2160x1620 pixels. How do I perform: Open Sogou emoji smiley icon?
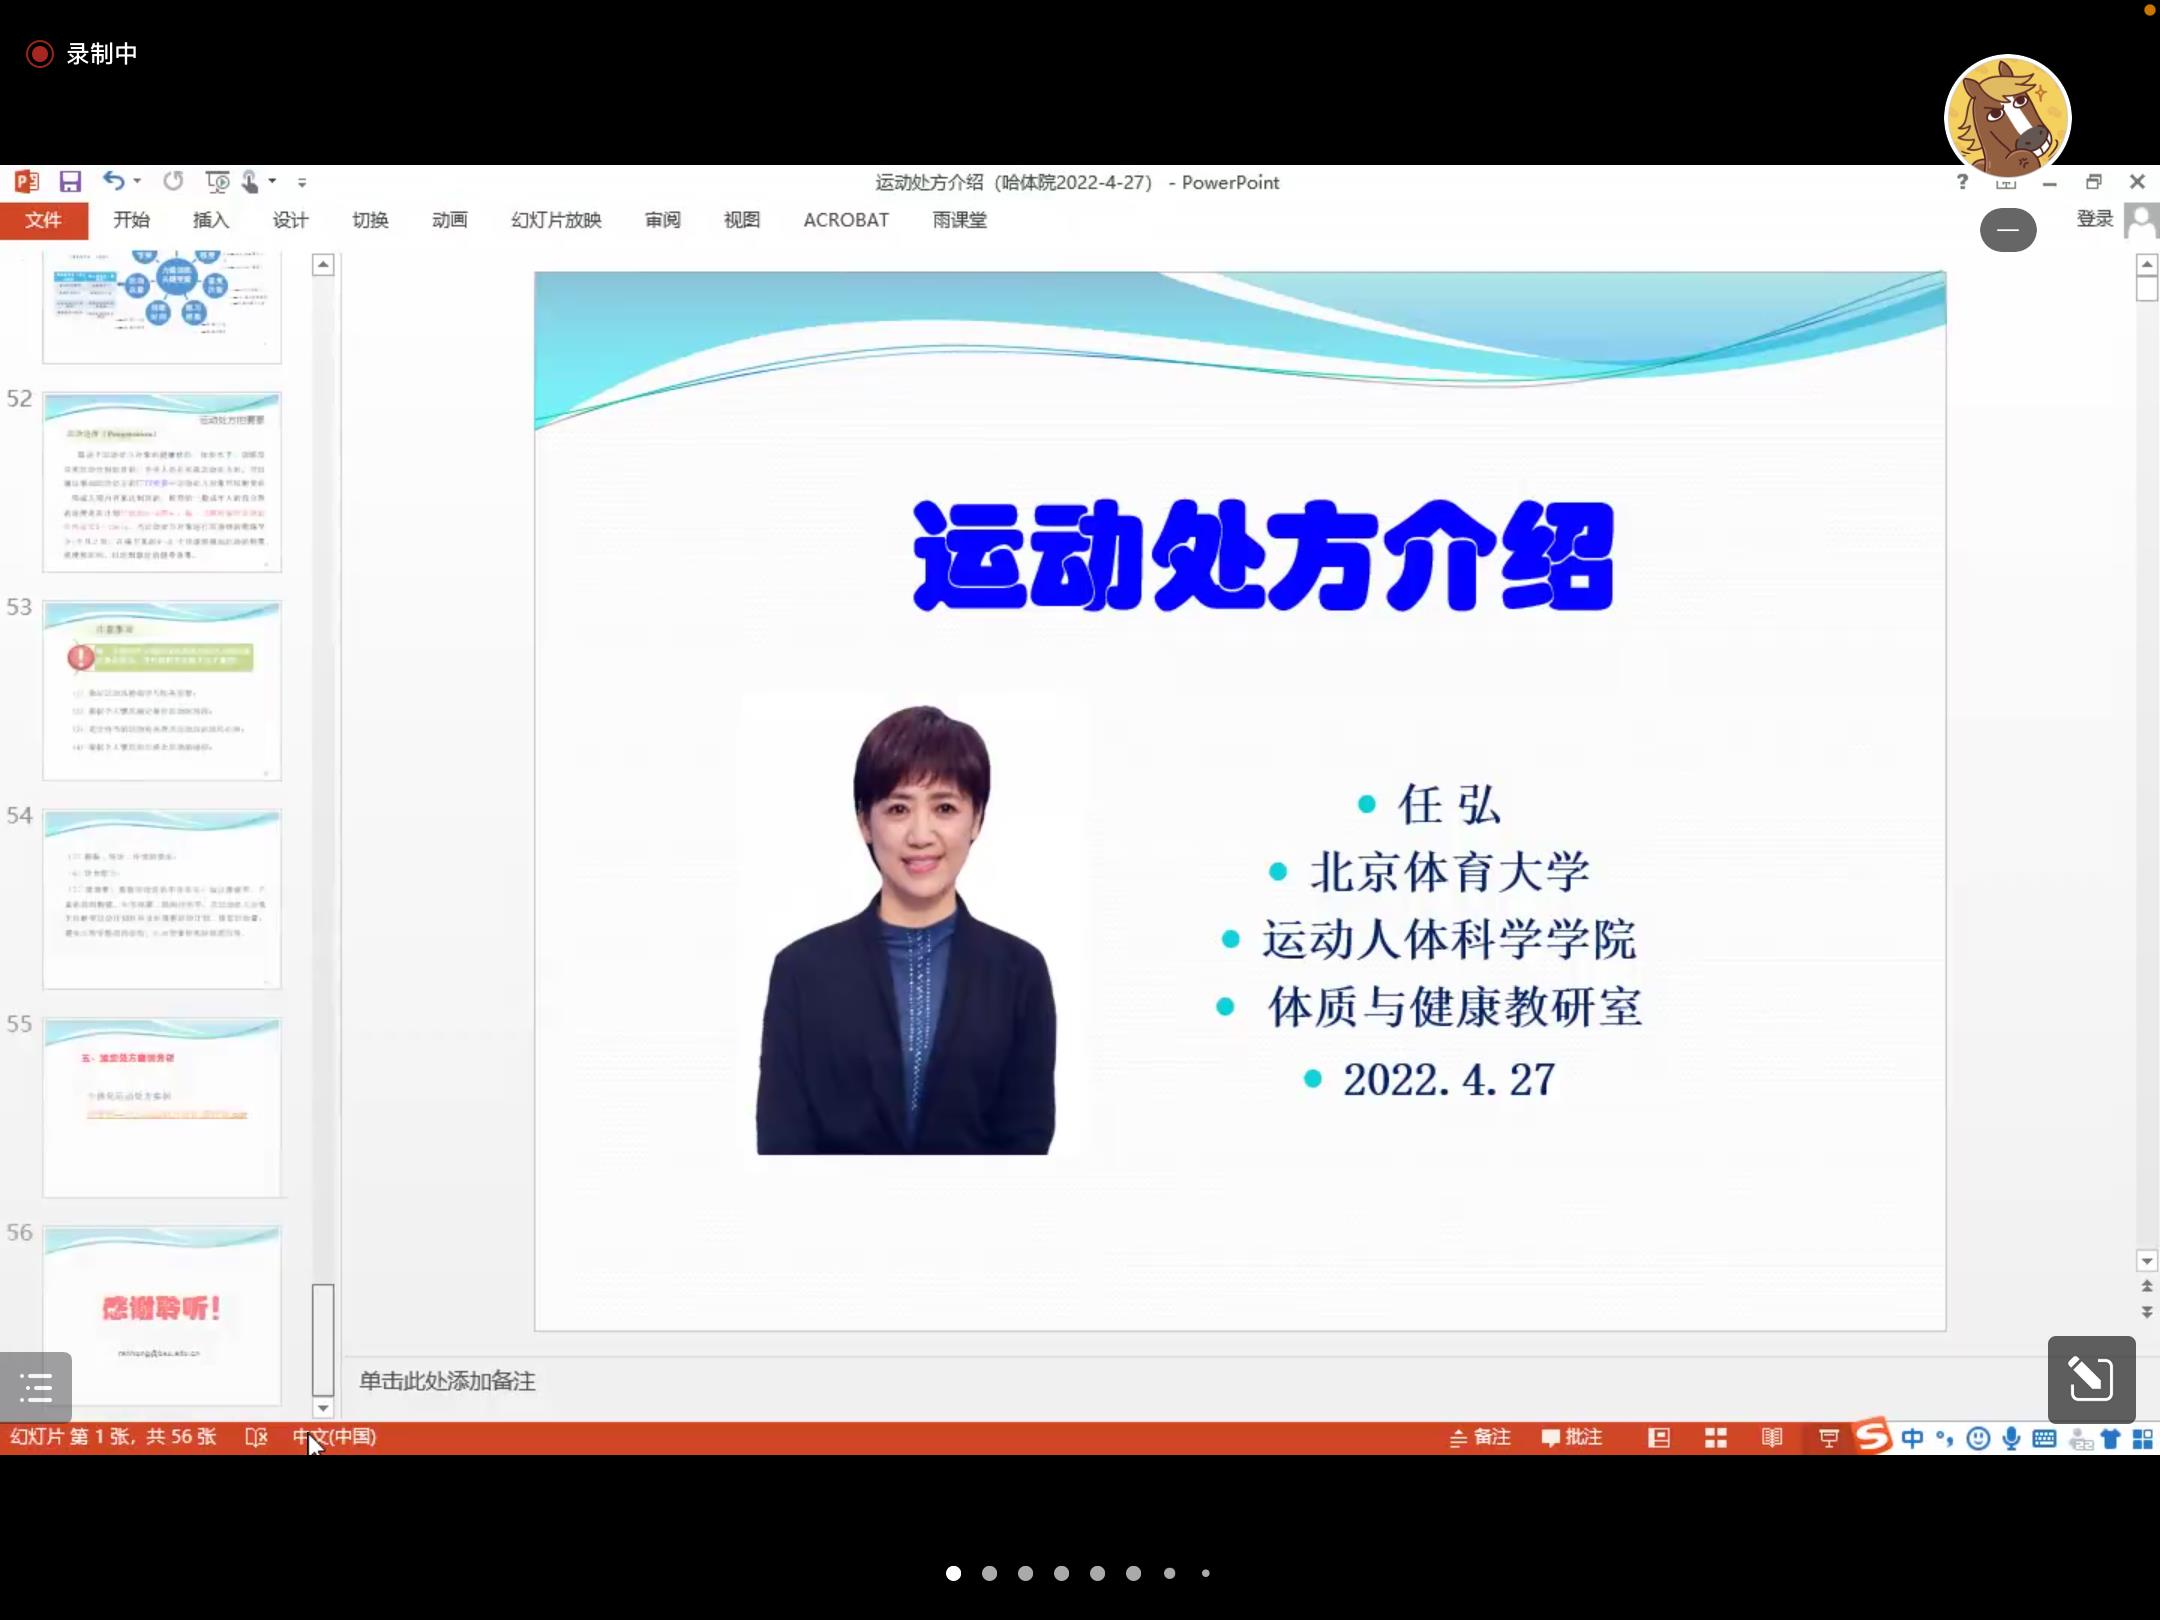[1977, 1438]
